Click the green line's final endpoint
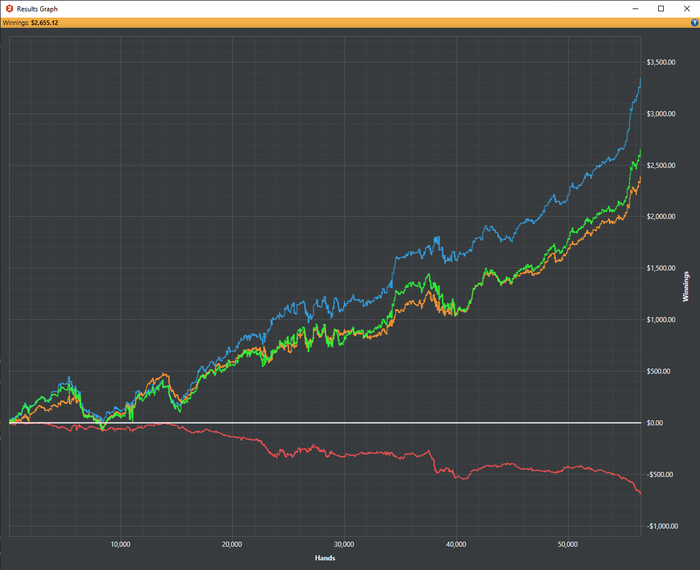 pyautogui.click(x=641, y=150)
